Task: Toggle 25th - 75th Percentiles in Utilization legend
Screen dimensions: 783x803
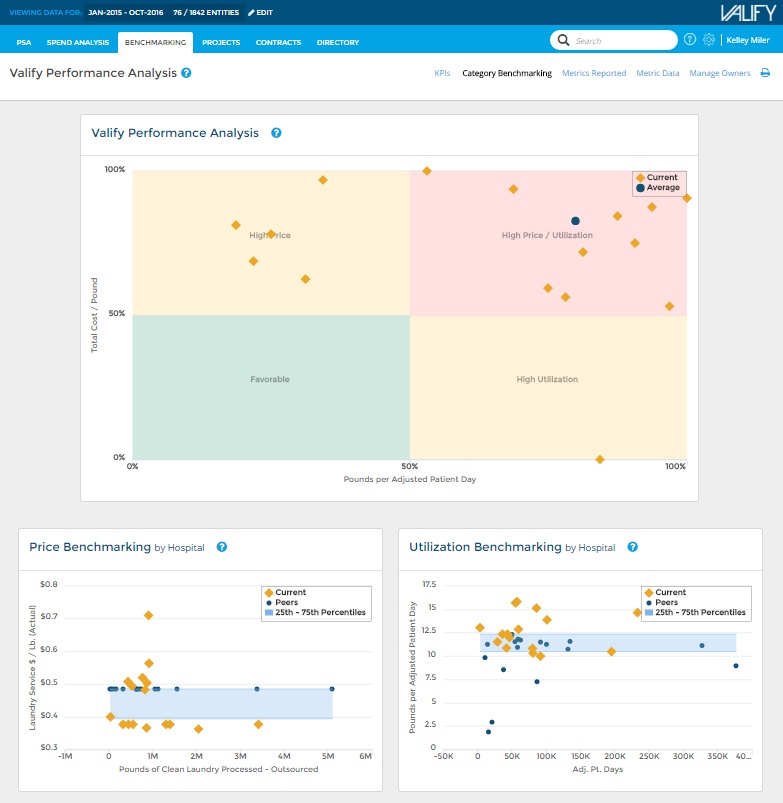Action: [x=695, y=612]
